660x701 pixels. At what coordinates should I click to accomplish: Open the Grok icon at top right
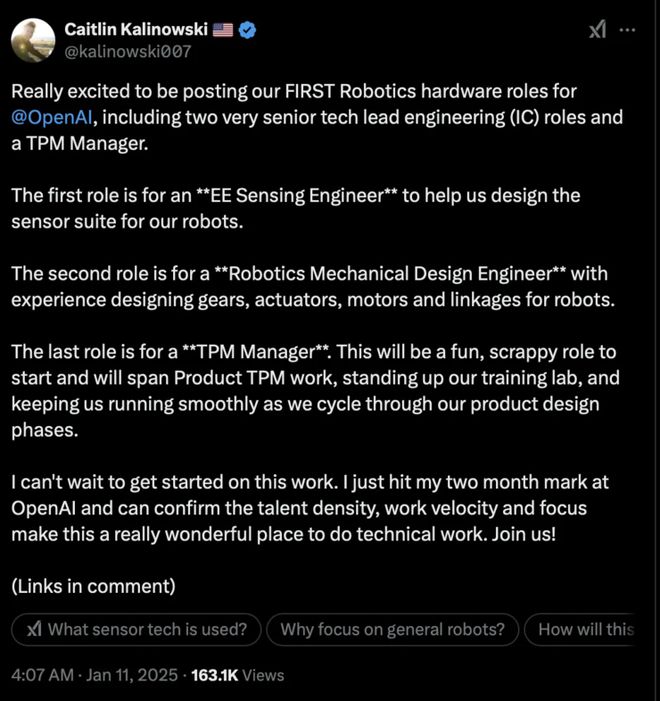coord(598,31)
